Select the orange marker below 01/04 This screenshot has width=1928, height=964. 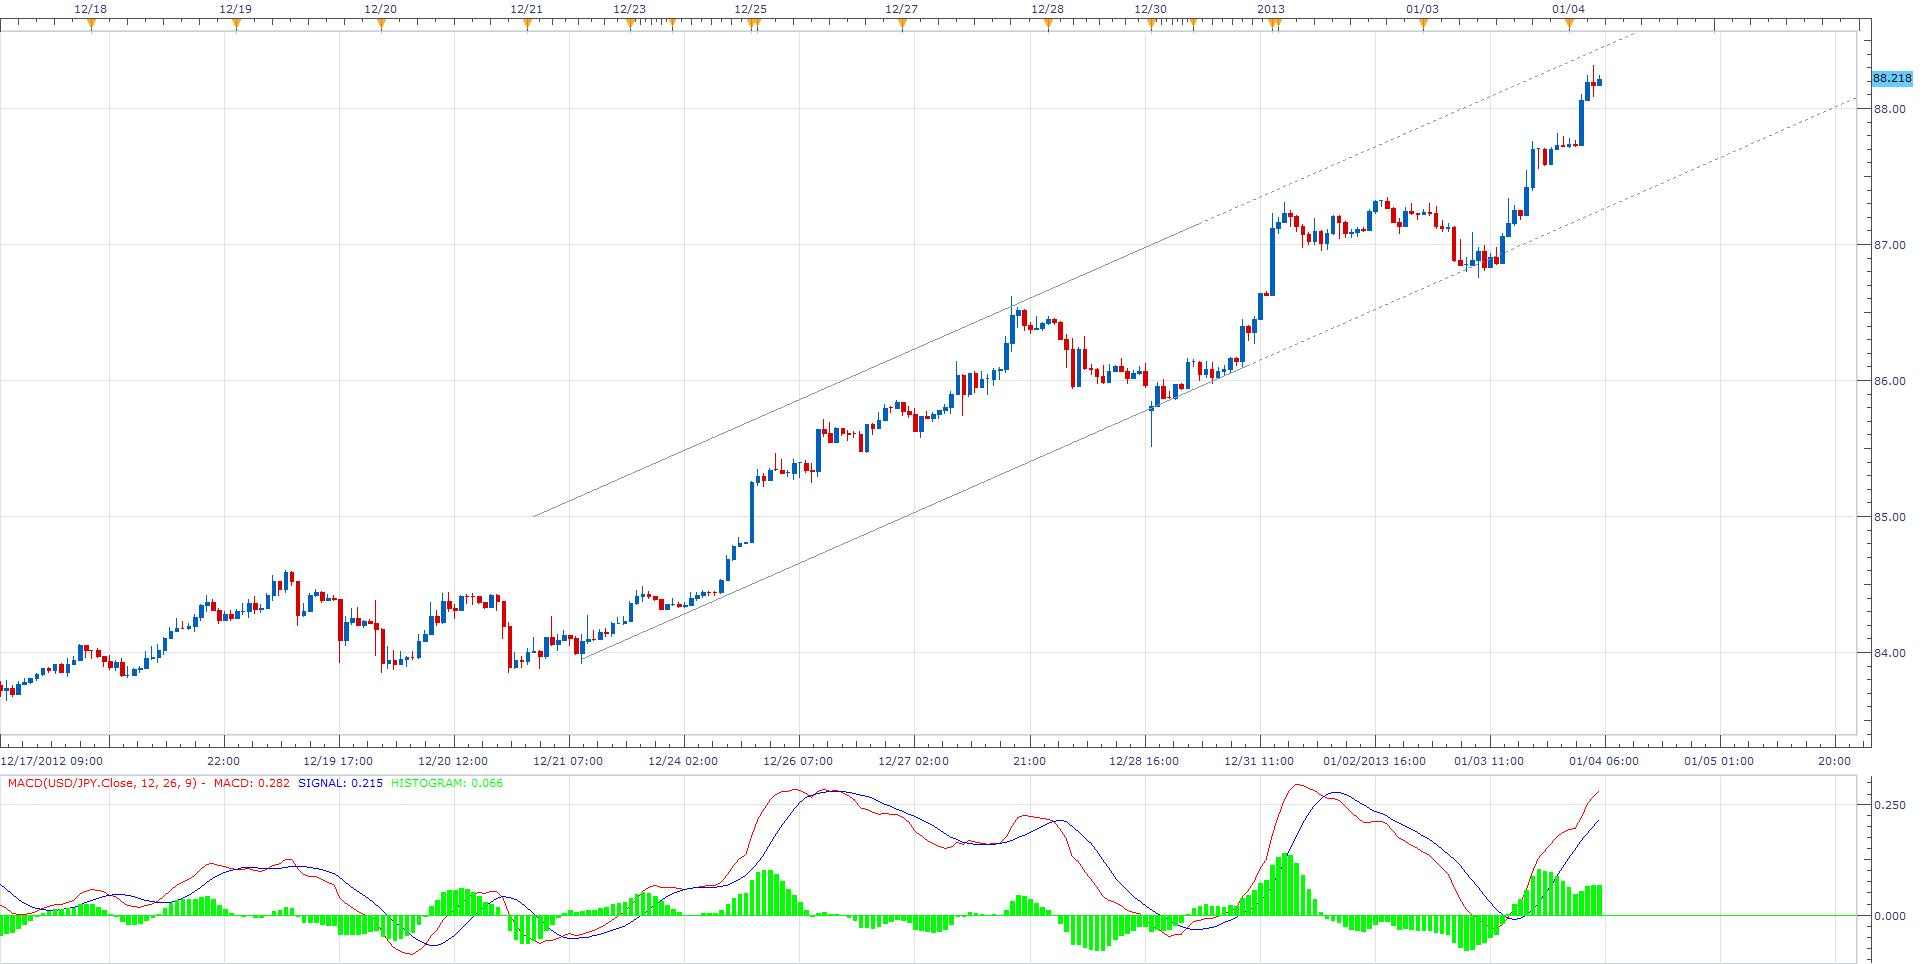[x=1568, y=25]
